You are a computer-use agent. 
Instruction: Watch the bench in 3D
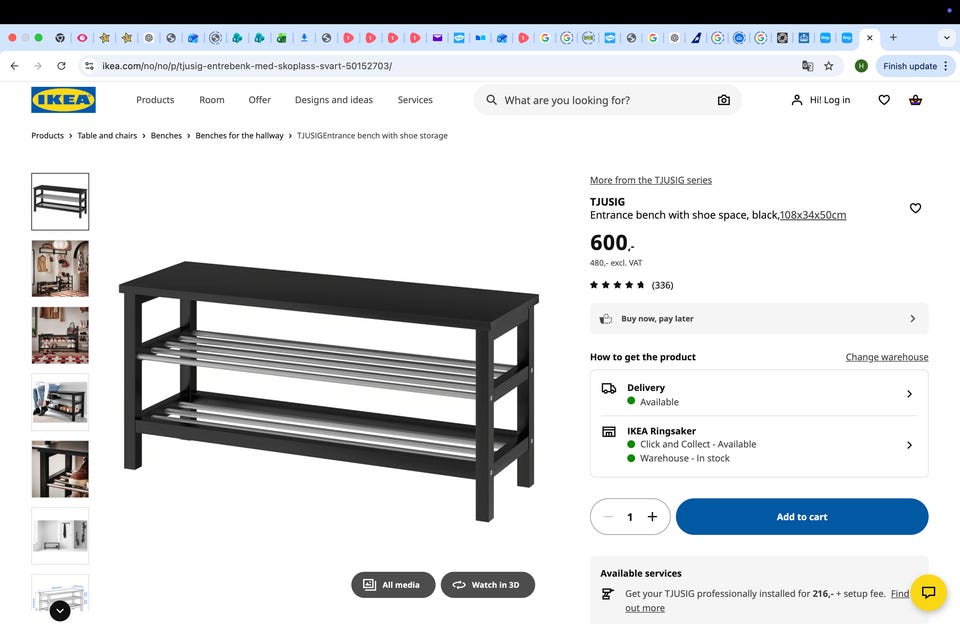[488, 585]
